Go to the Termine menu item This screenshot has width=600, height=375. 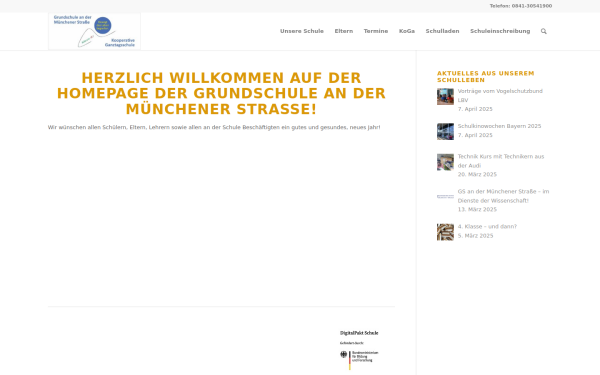(x=376, y=31)
